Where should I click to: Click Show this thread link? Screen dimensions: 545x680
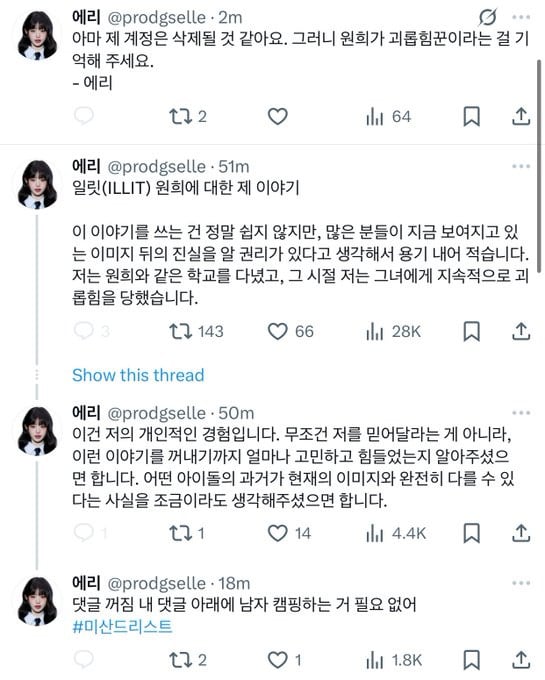(x=138, y=375)
